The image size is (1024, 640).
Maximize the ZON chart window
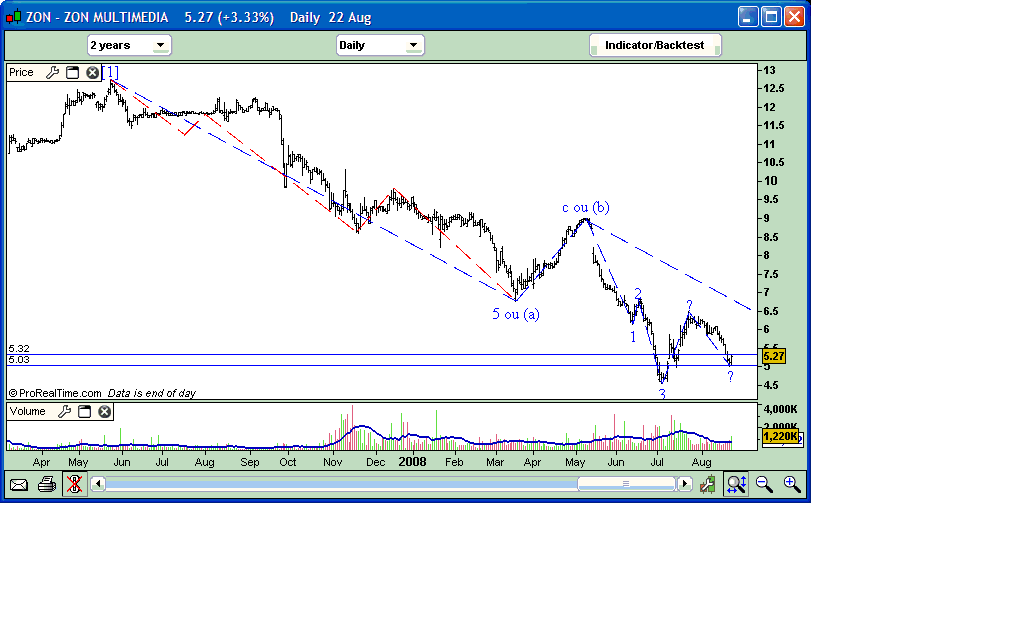coord(771,17)
